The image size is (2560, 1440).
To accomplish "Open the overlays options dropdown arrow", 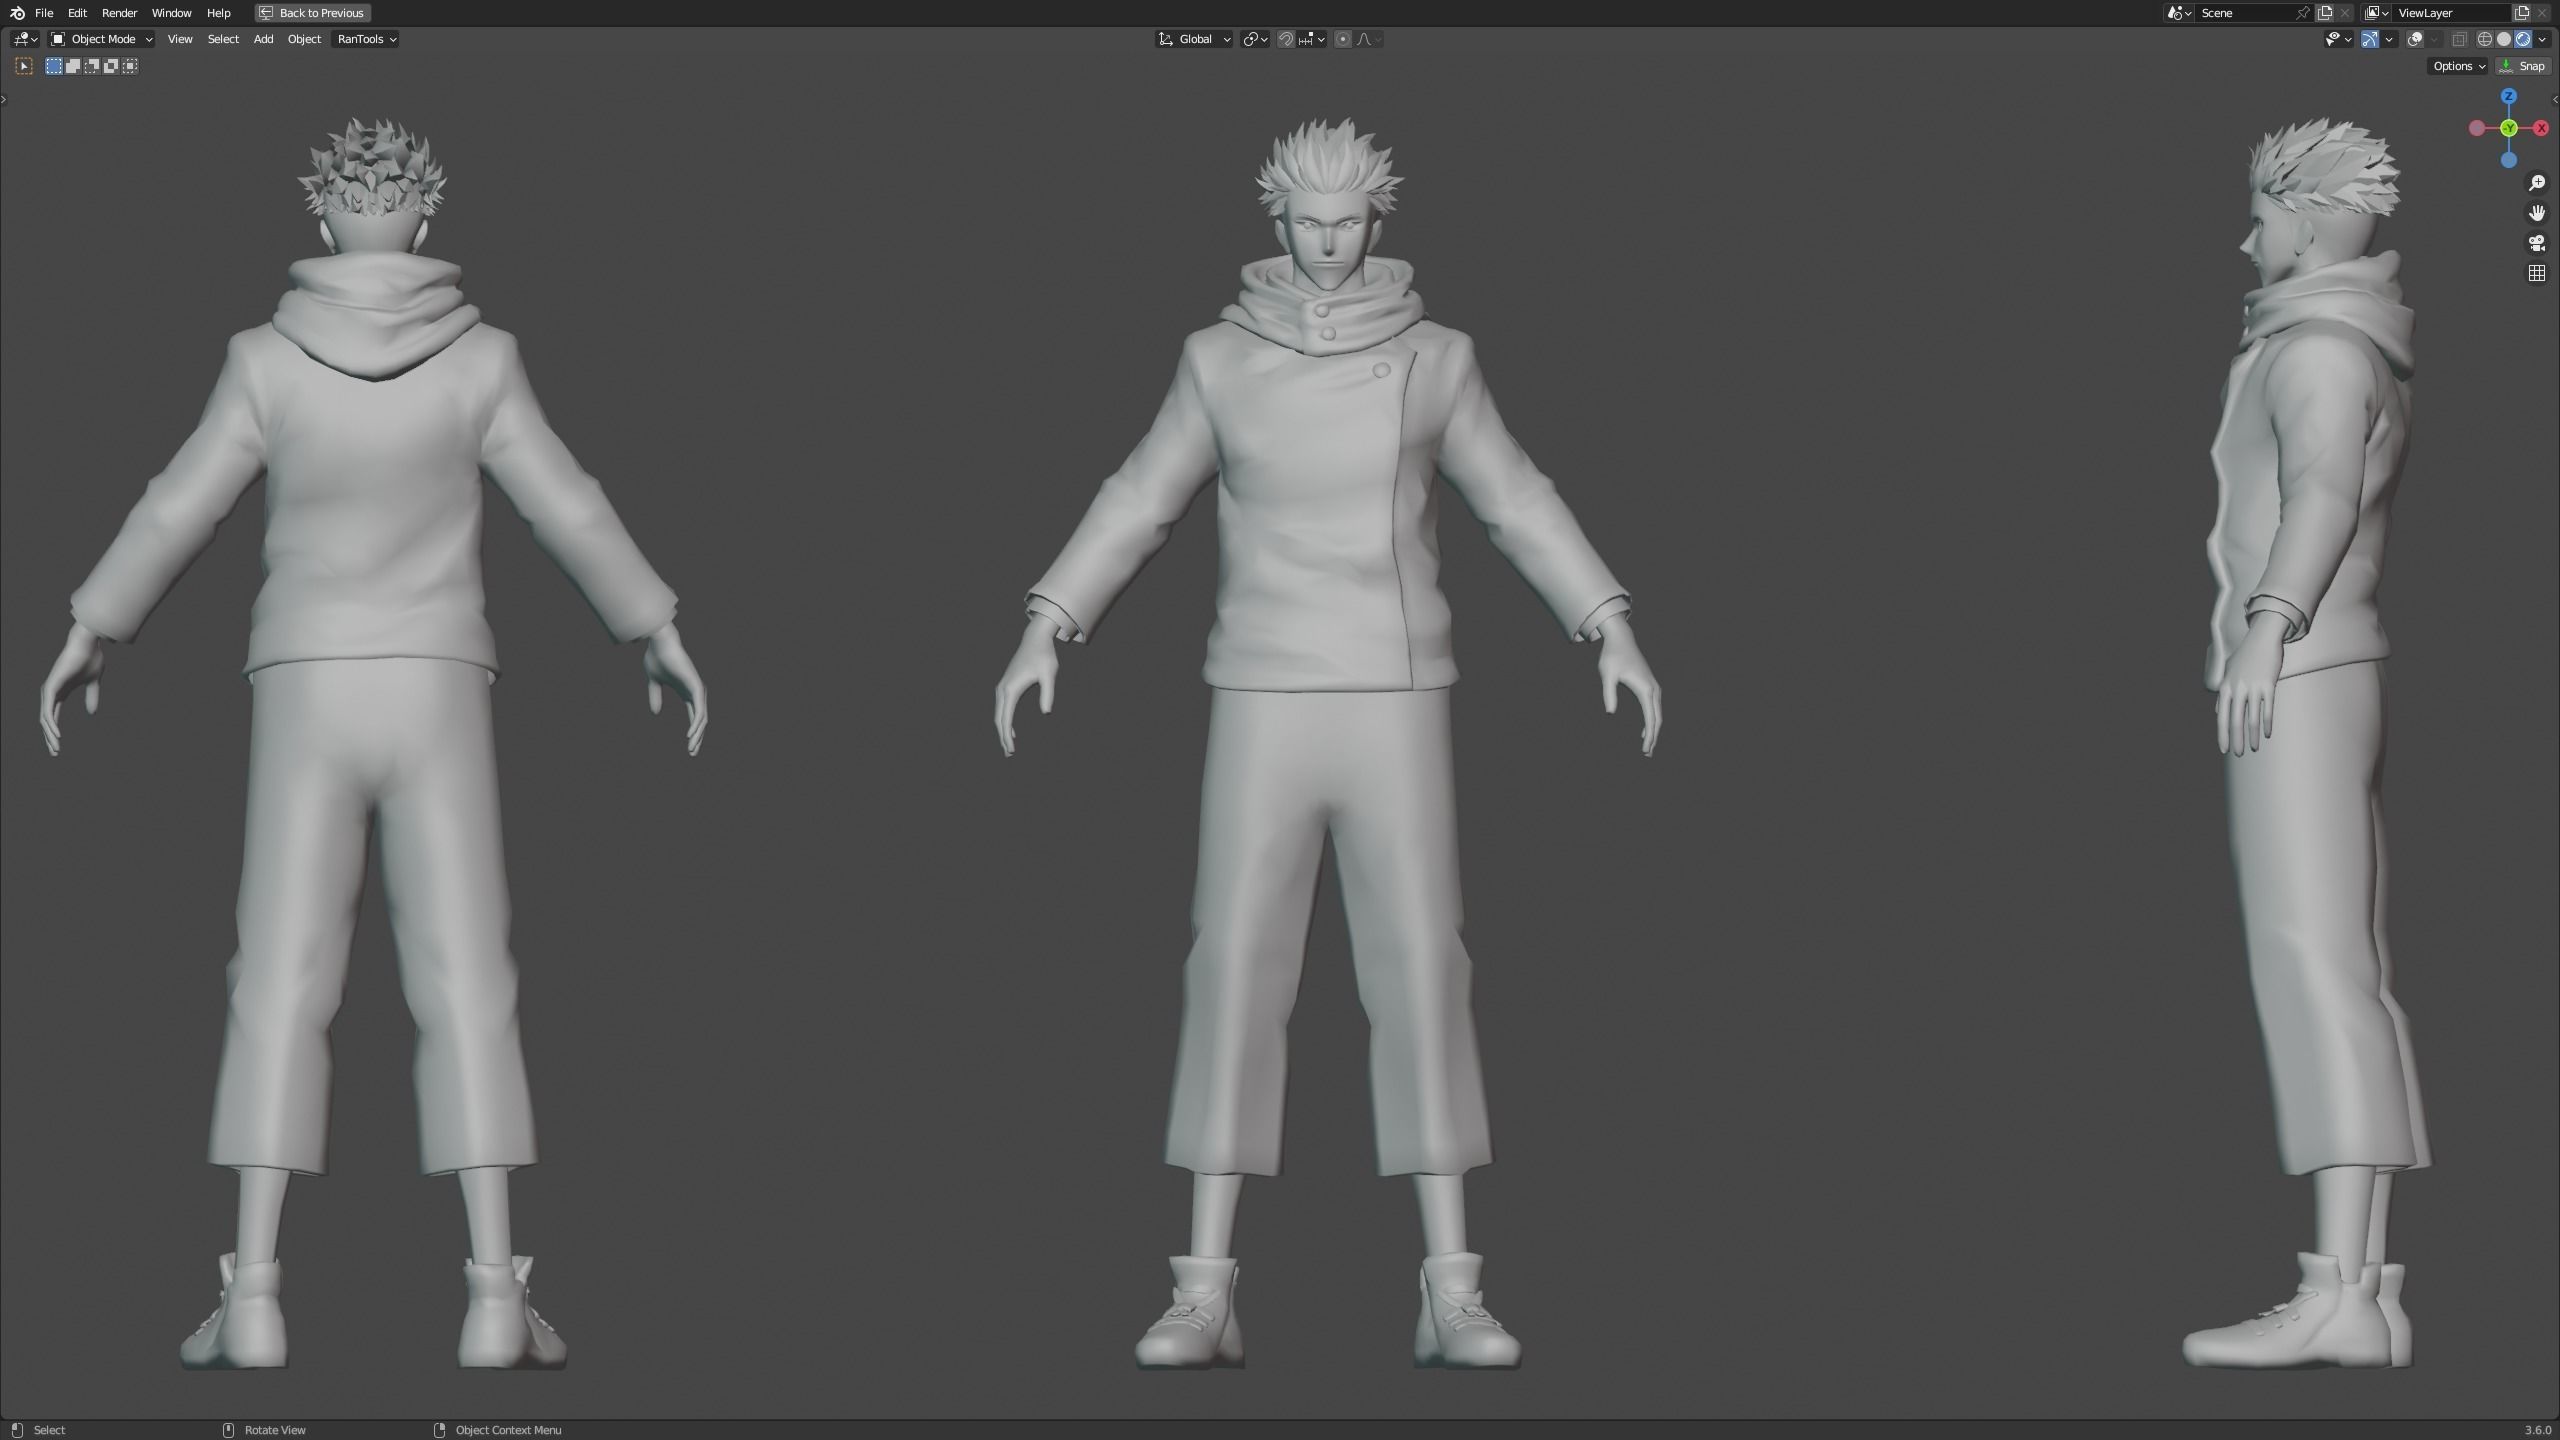I will point(2434,39).
